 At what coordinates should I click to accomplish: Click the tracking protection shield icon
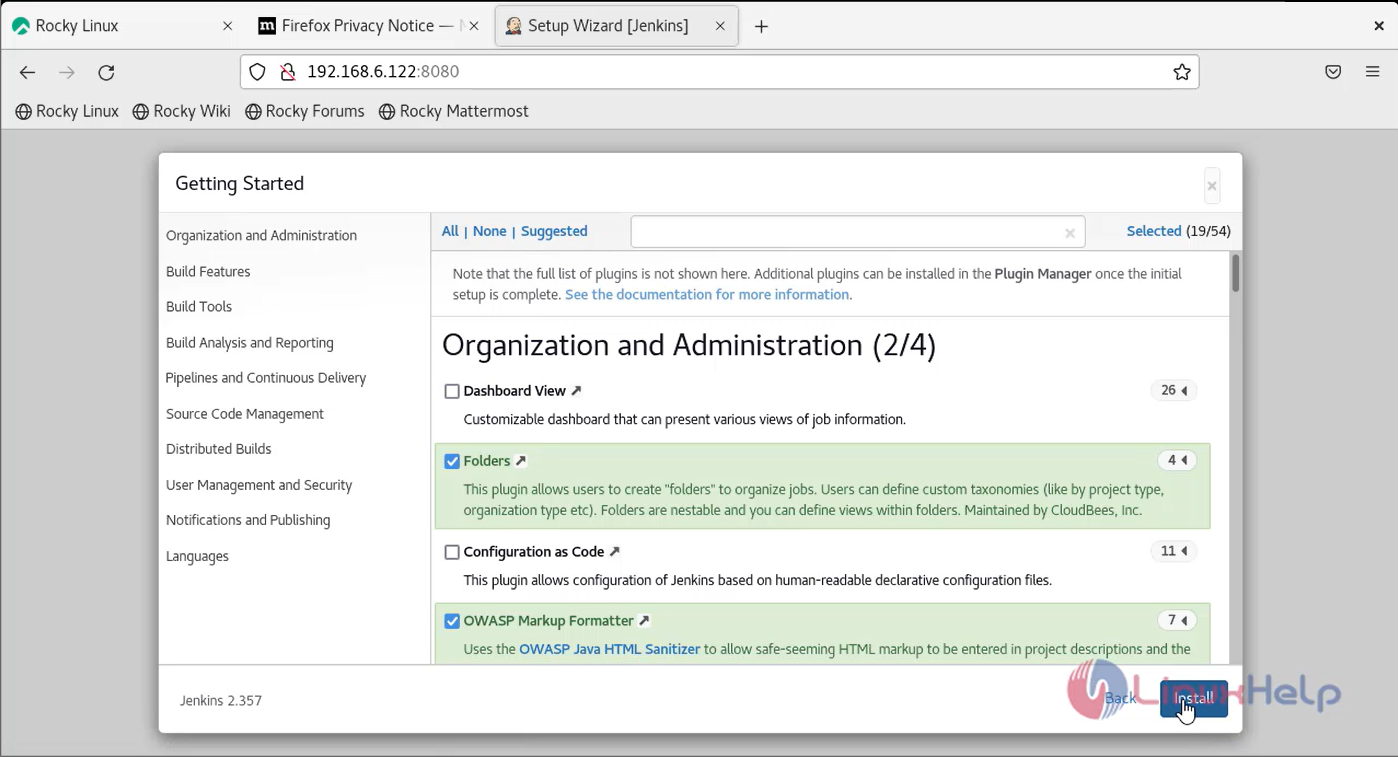click(258, 72)
